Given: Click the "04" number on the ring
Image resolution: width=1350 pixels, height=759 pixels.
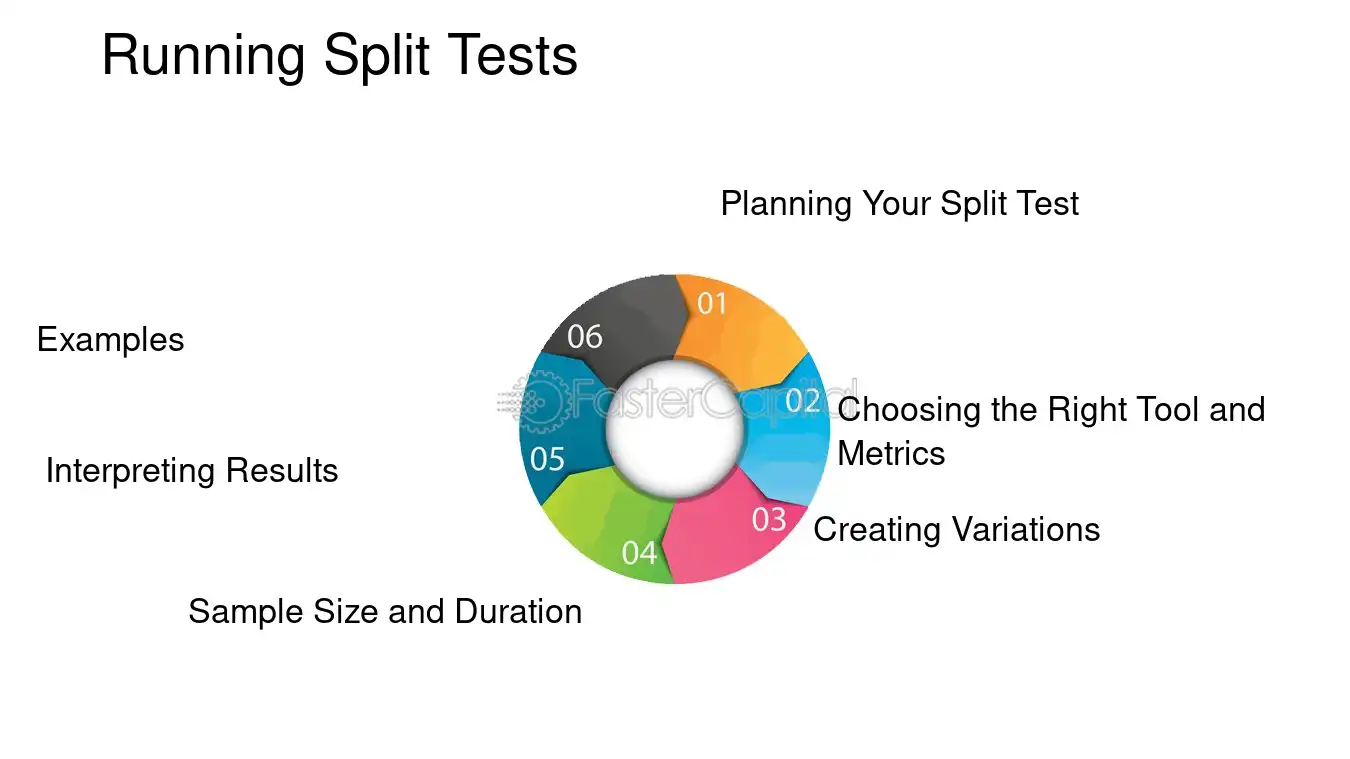Looking at the screenshot, I should (639, 552).
